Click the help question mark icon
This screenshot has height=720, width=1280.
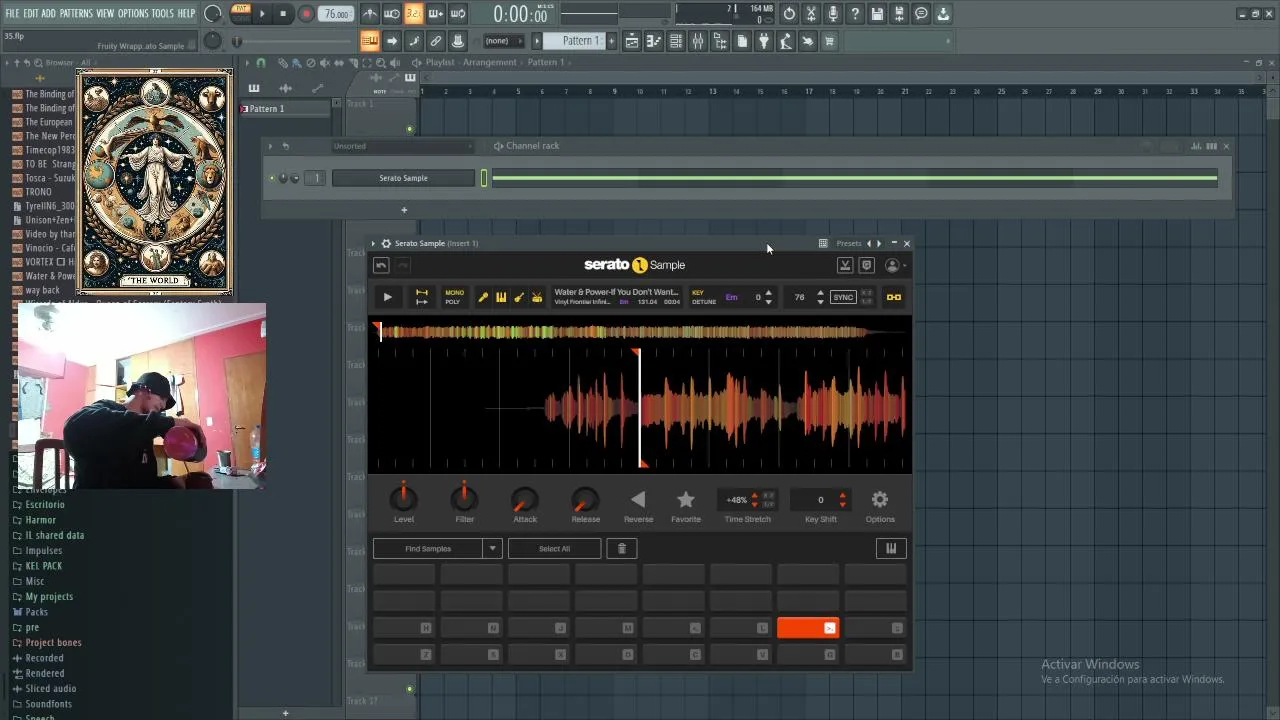pos(855,14)
